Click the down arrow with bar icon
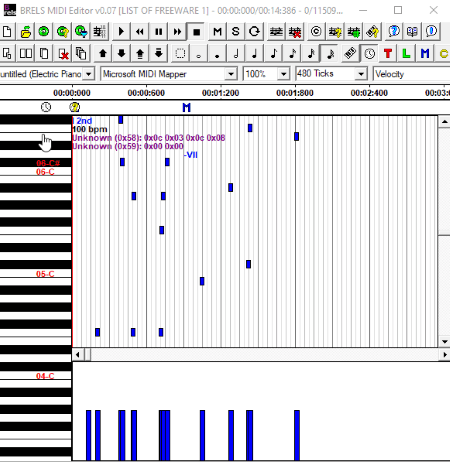Screen dimensions: 450x462 pyautogui.click(x=159, y=53)
